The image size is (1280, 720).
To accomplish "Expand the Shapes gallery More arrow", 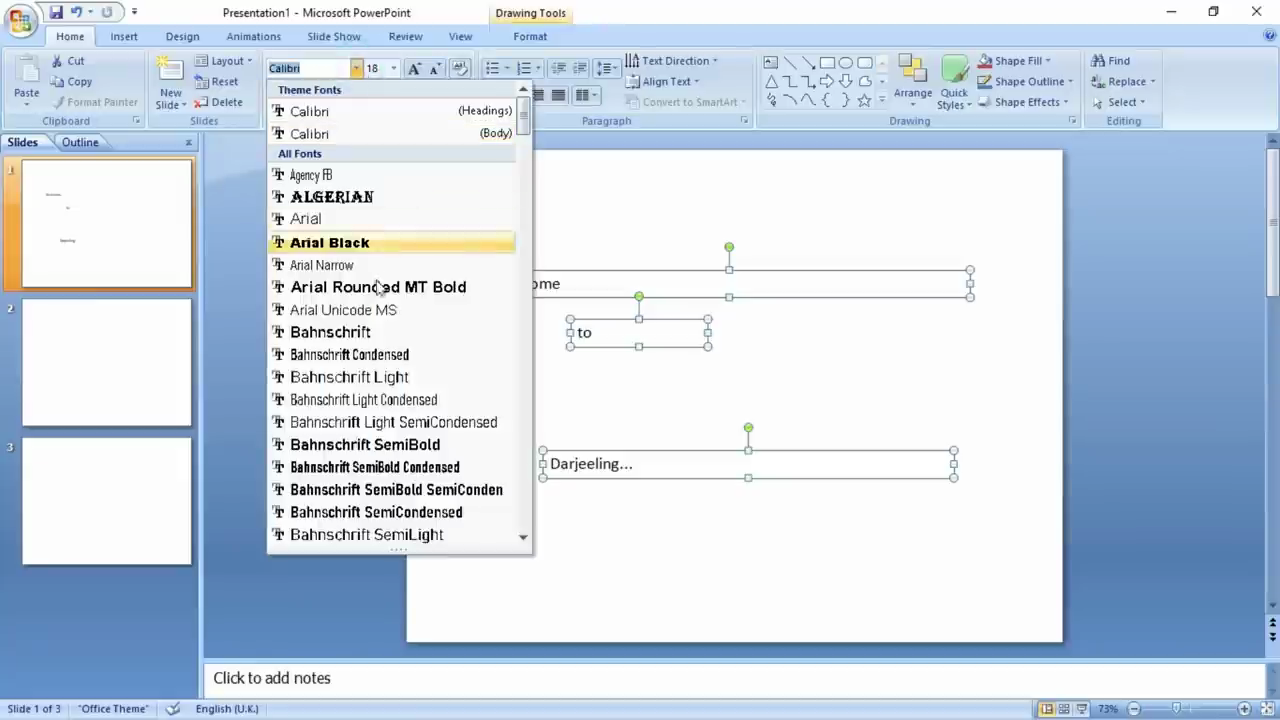I will click(x=884, y=100).
